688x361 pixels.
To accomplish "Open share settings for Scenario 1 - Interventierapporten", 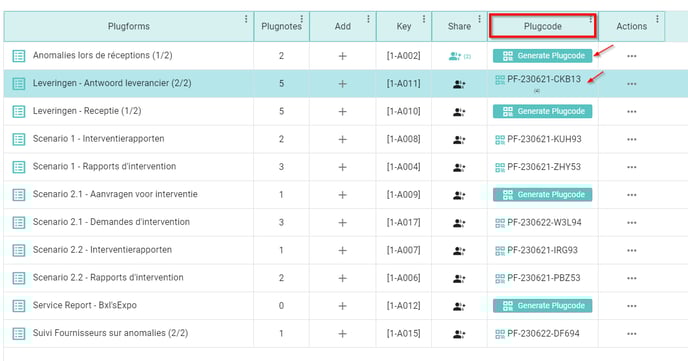I will point(459,140).
